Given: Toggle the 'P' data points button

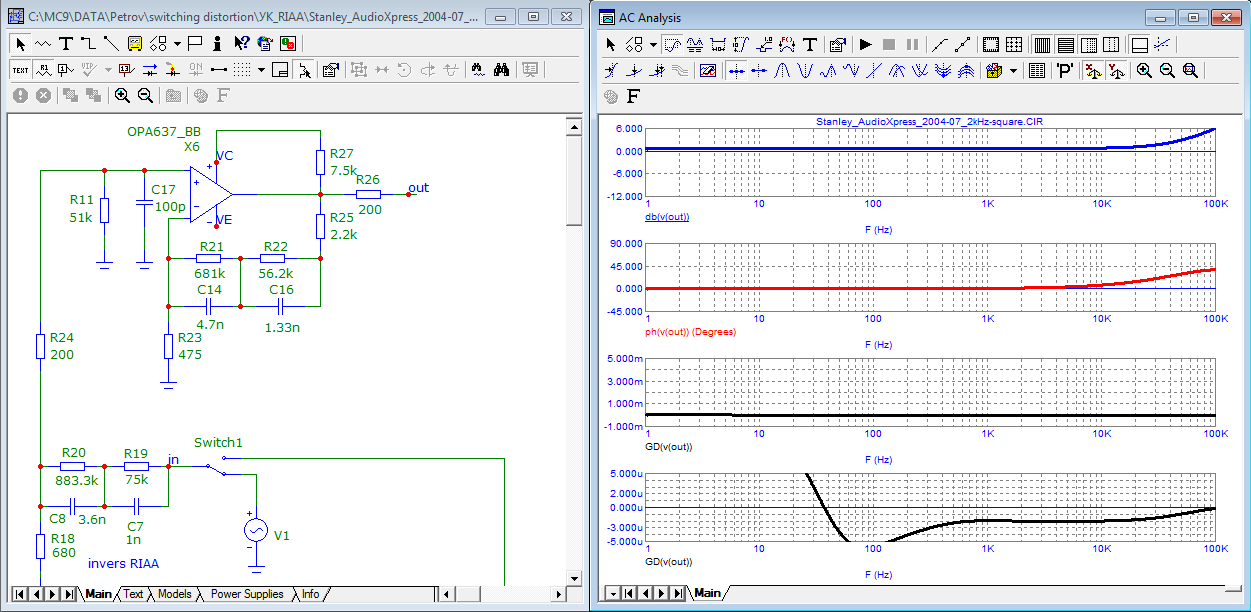Looking at the screenshot, I should 1065,70.
